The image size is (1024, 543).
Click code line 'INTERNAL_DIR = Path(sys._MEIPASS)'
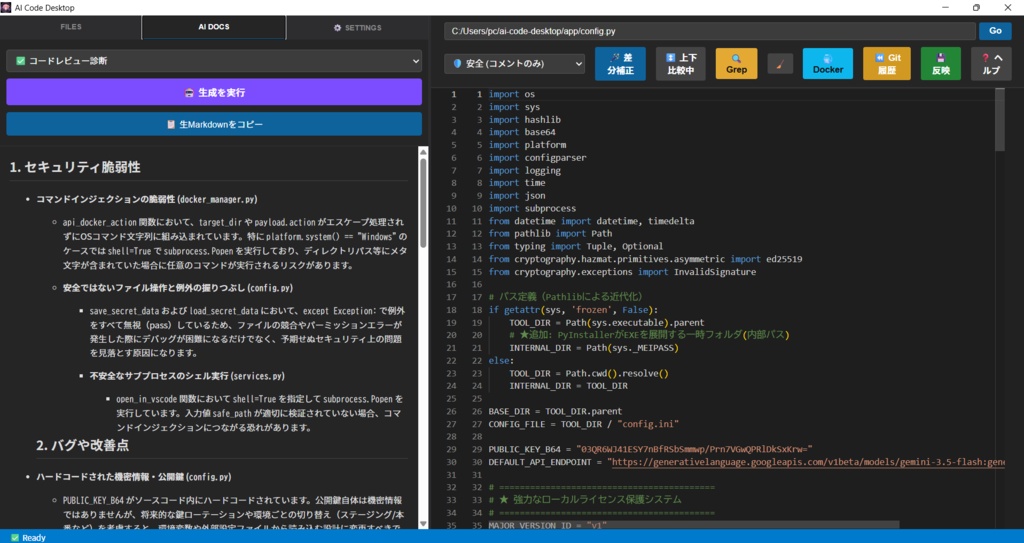pyautogui.click(x=594, y=348)
